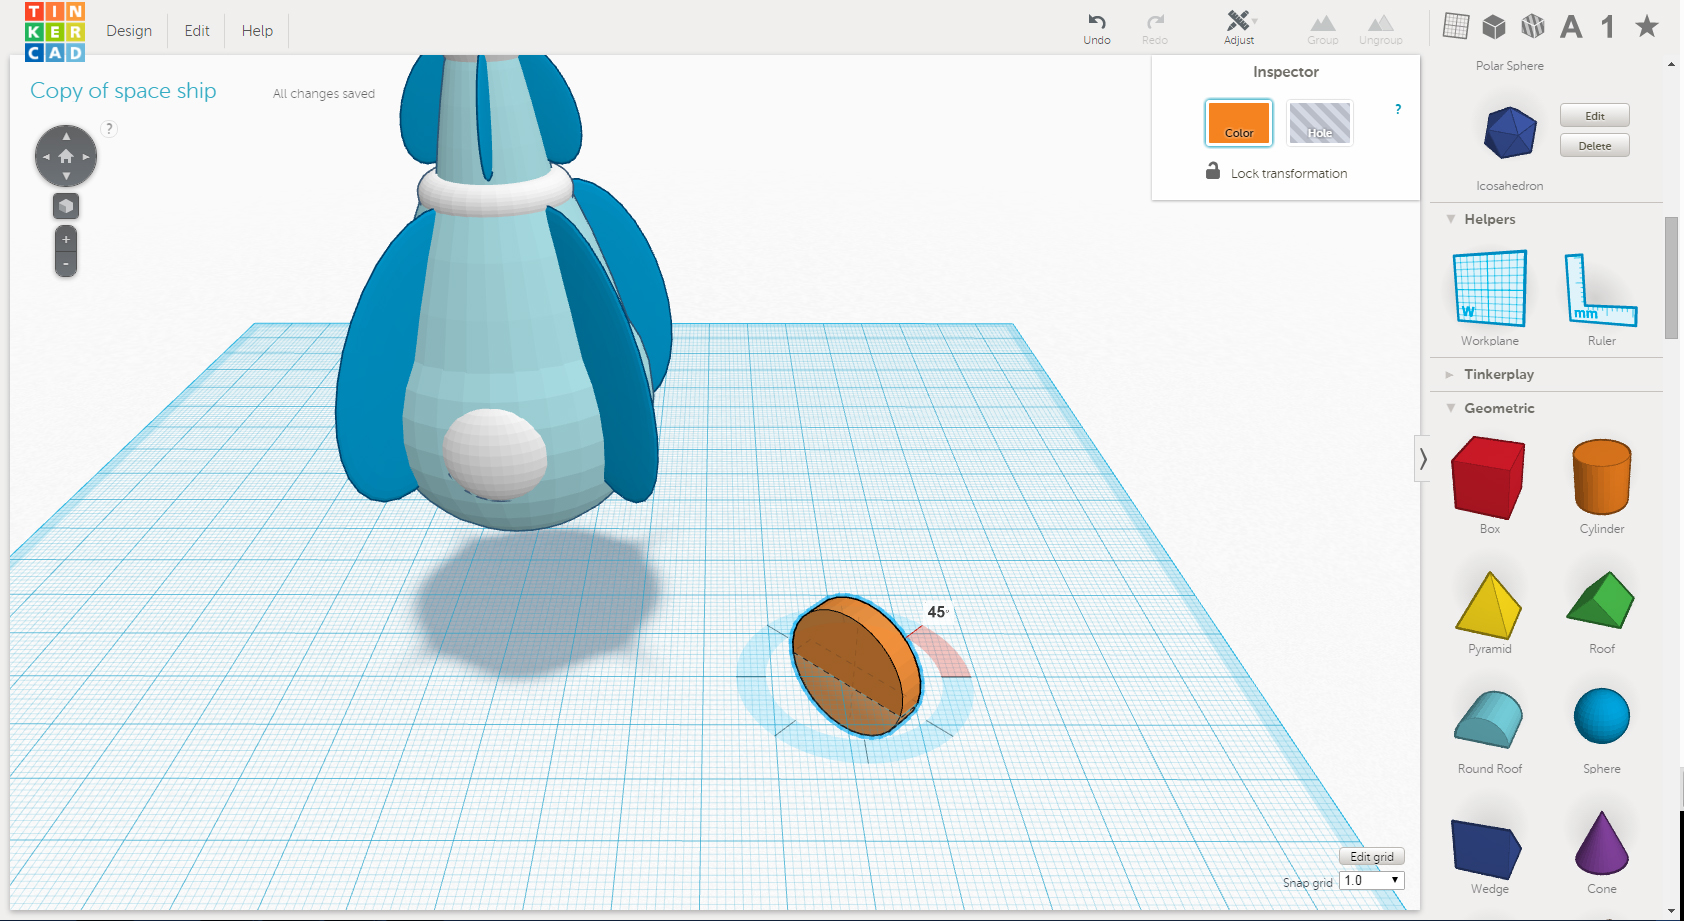Open the Help menu
Image resolution: width=1684 pixels, height=921 pixels.
(257, 31)
